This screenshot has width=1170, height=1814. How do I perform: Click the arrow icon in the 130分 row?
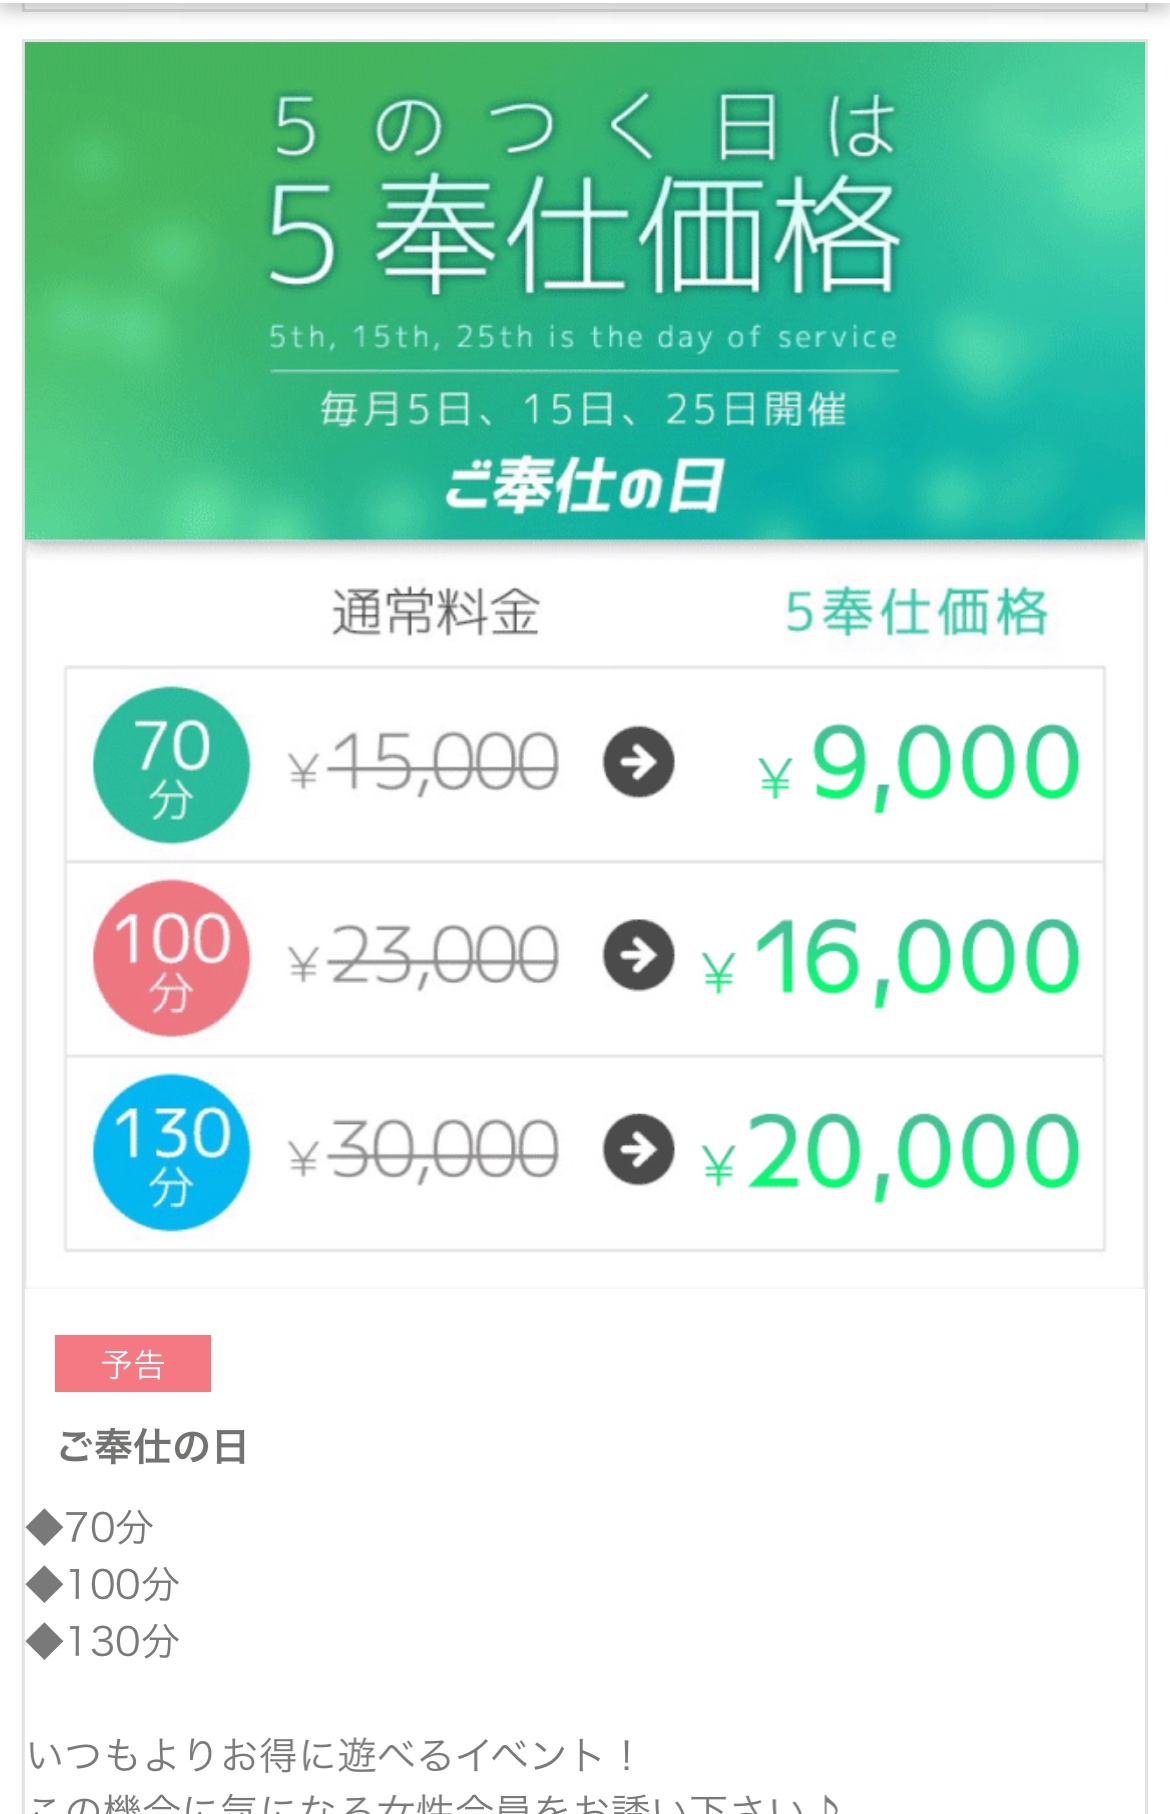(638, 1149)
